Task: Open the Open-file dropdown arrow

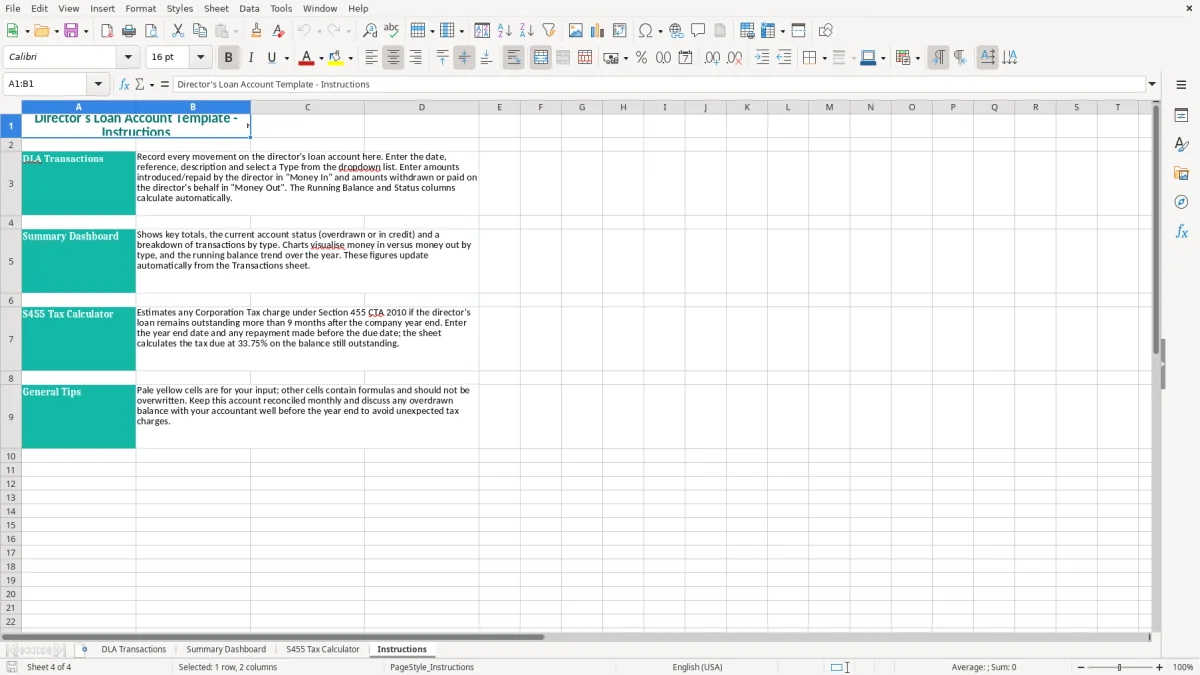Action: [56, 31]
